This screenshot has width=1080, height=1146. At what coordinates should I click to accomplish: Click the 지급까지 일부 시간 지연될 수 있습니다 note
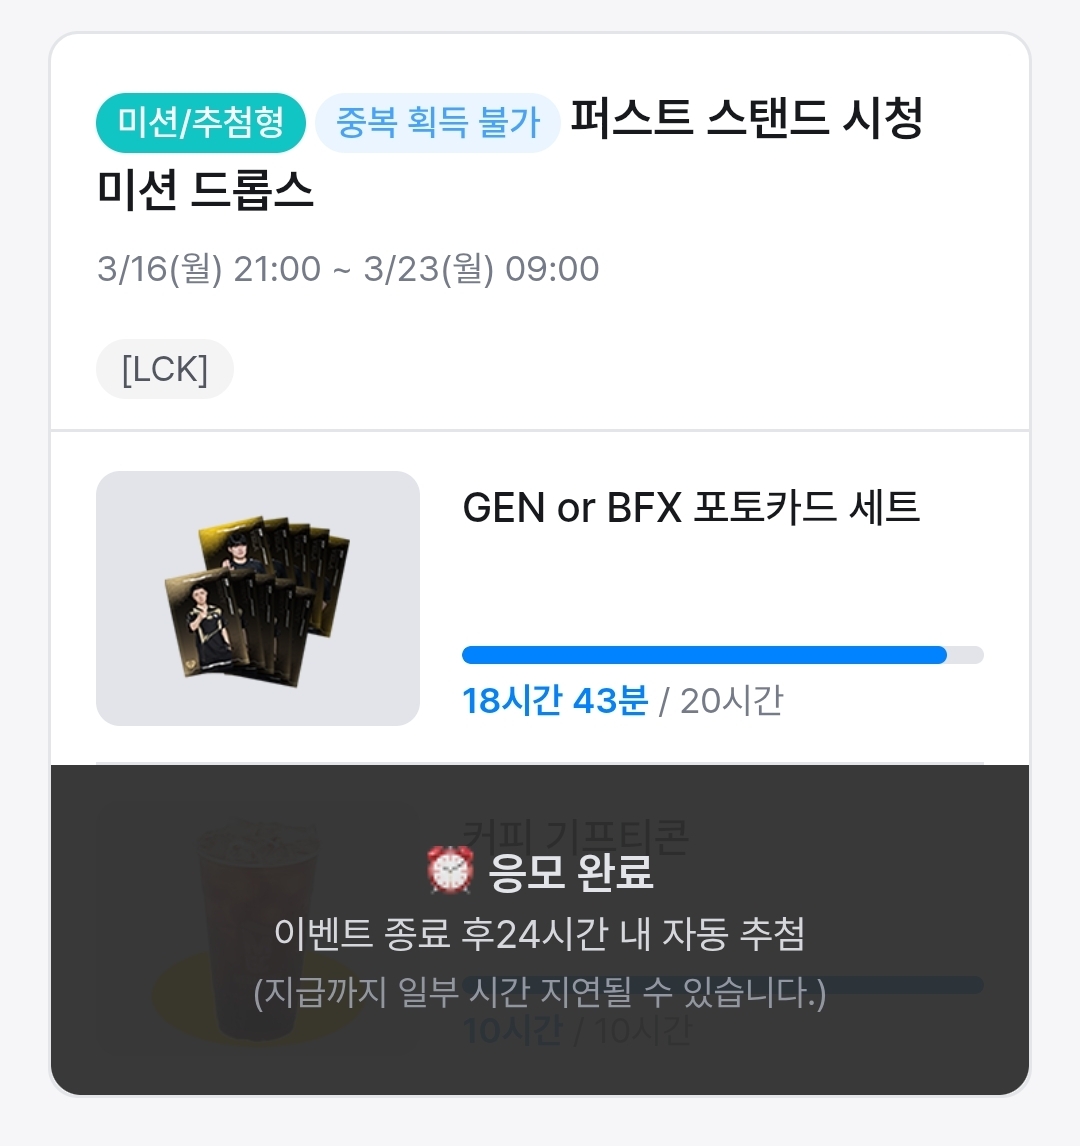540,993
